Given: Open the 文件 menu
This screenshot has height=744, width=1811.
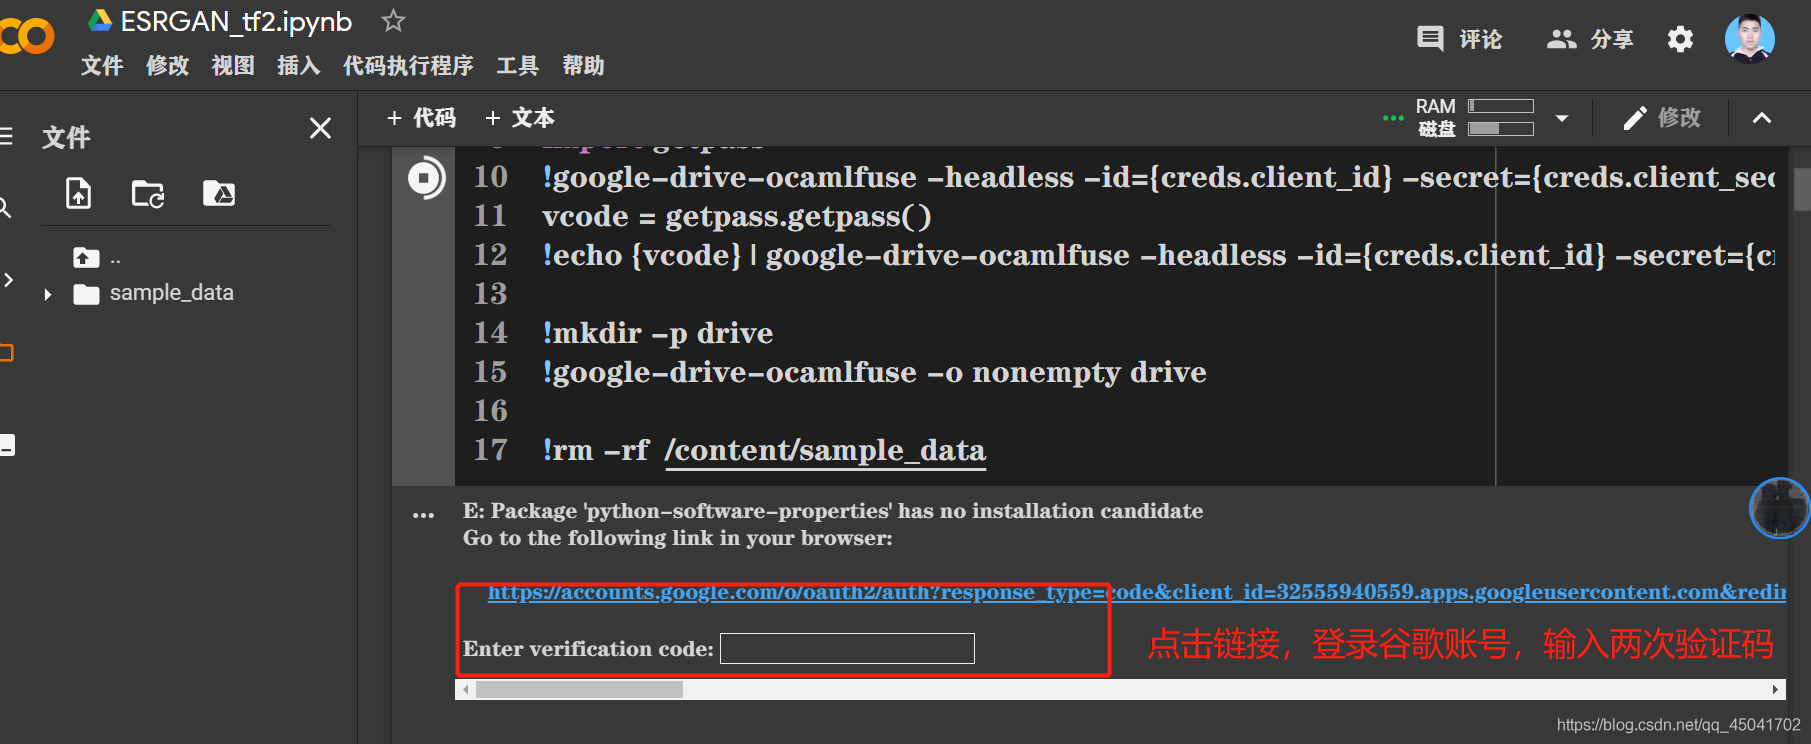Looking at the screenshot, I should [x=102, y=66].
